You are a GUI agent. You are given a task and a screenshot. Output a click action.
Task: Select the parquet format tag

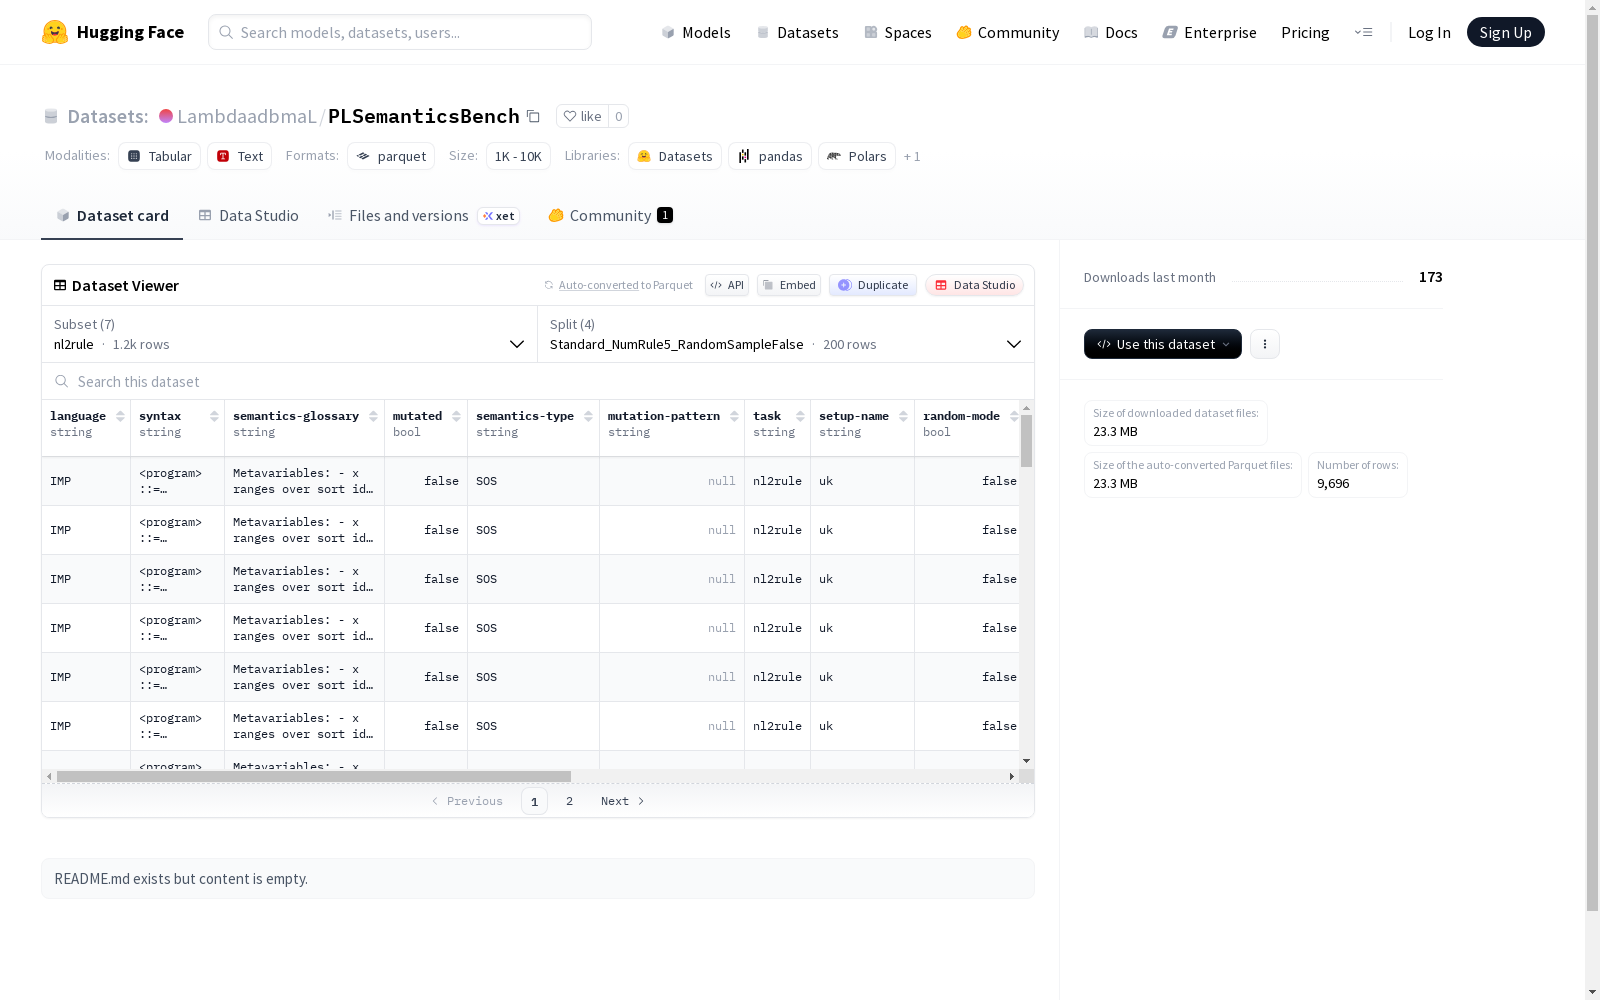point(391,156)
